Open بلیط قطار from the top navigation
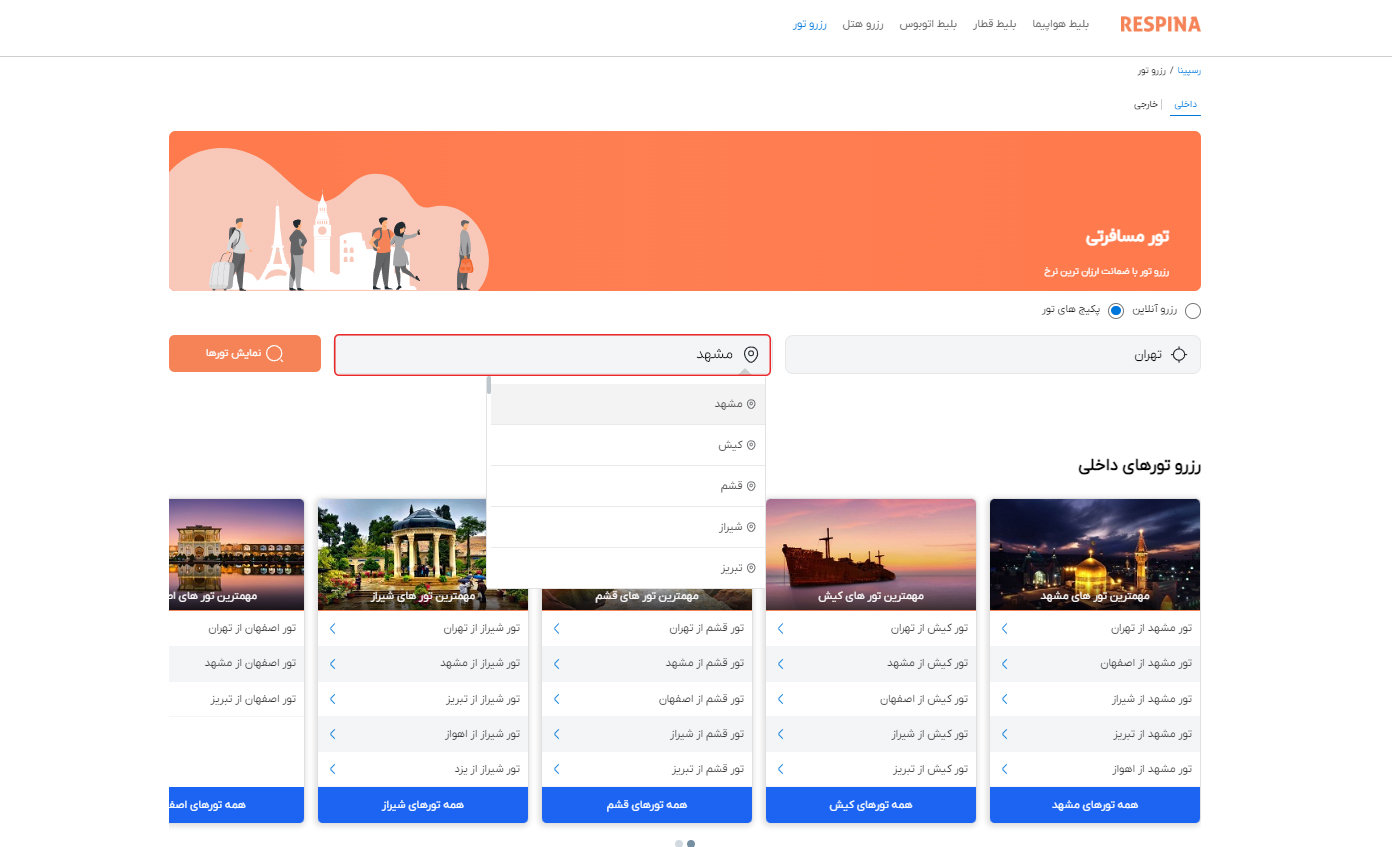Viewport: 1392px width, 847px height. (x=993, y=24)
